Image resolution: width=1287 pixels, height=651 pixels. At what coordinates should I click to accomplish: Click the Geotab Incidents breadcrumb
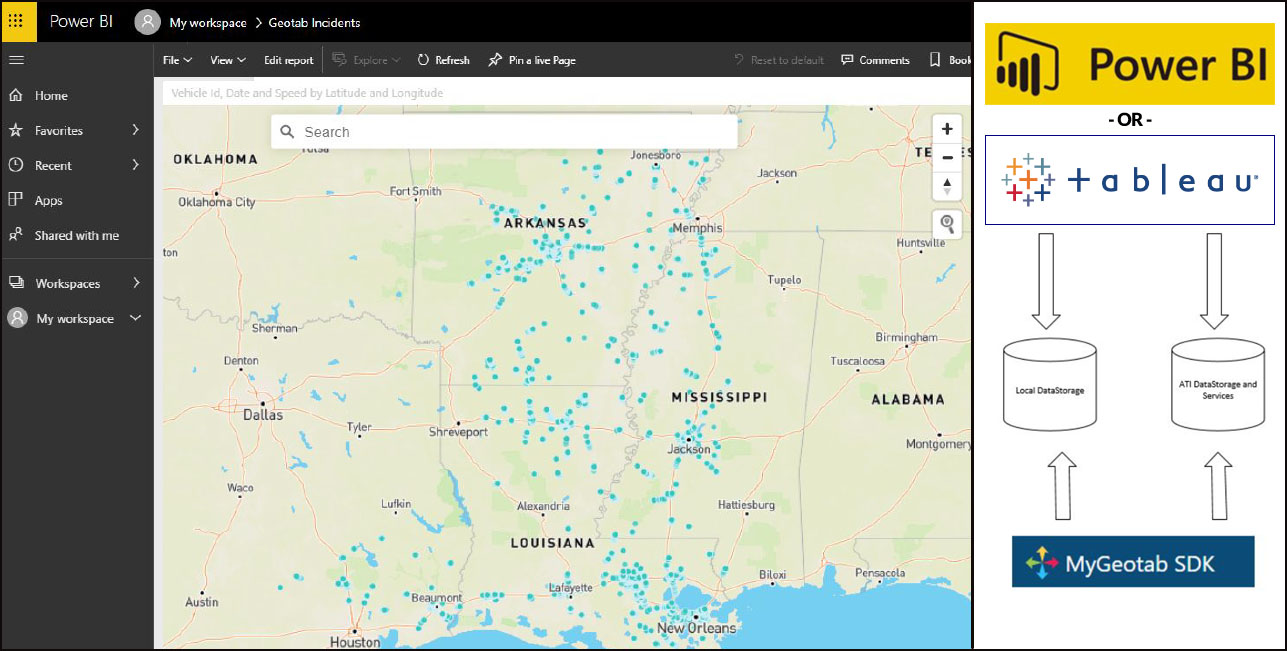click(314, 22)
